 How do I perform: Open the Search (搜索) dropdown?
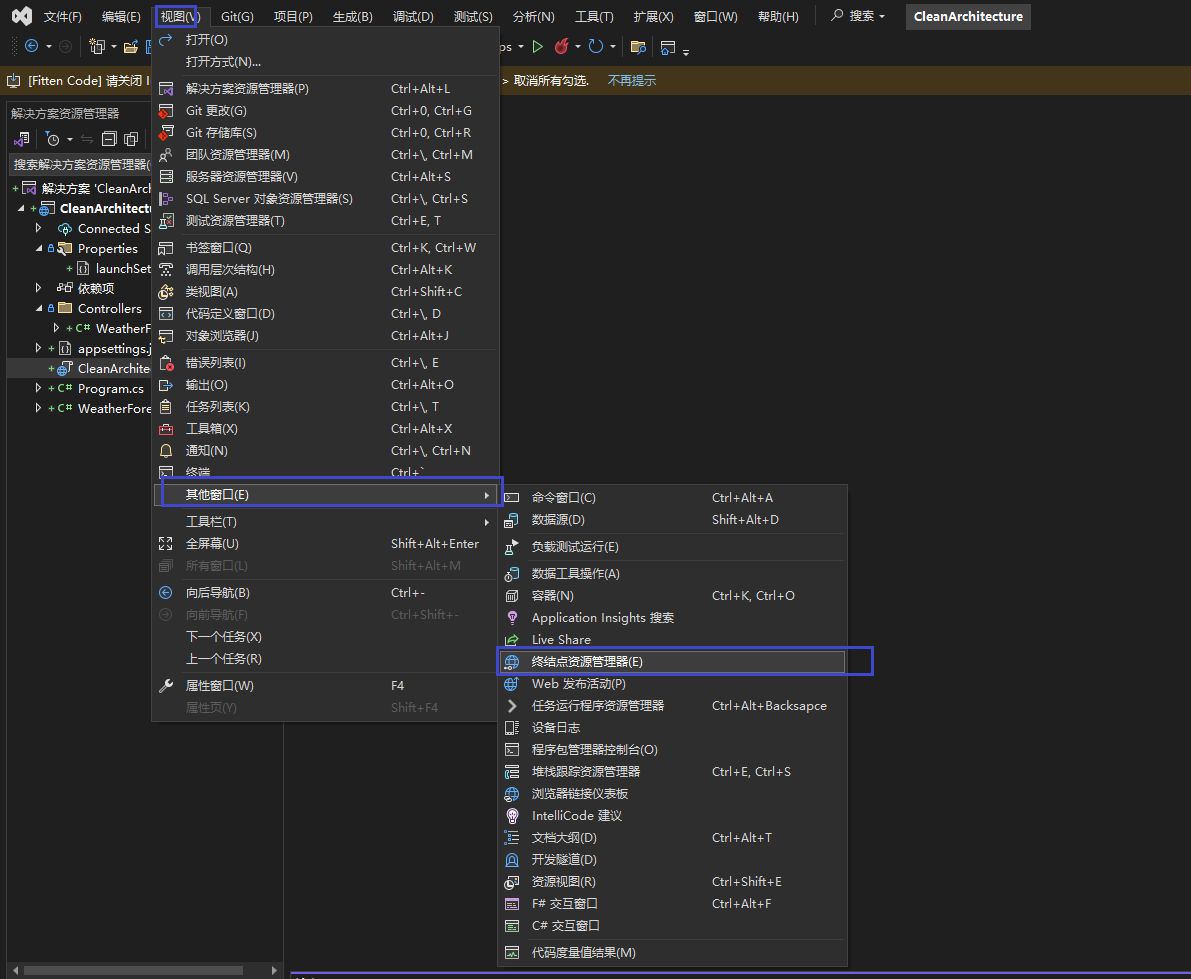pos(858,16)
